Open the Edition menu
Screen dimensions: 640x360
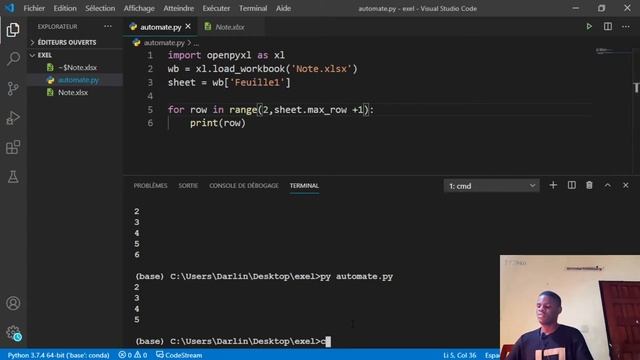tap(65, 8)
